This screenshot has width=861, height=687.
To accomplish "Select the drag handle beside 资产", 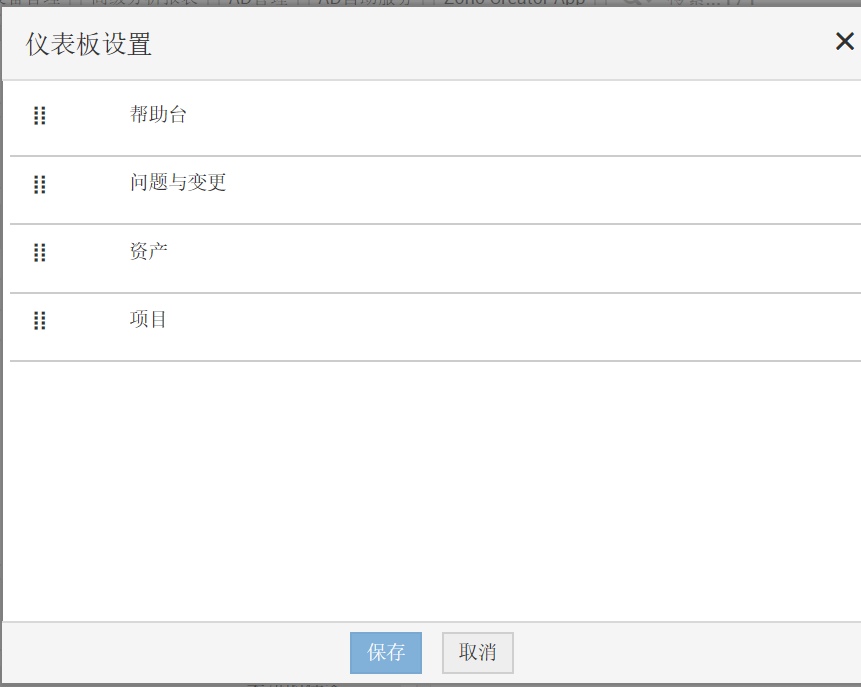I will [x=40, y=252].
